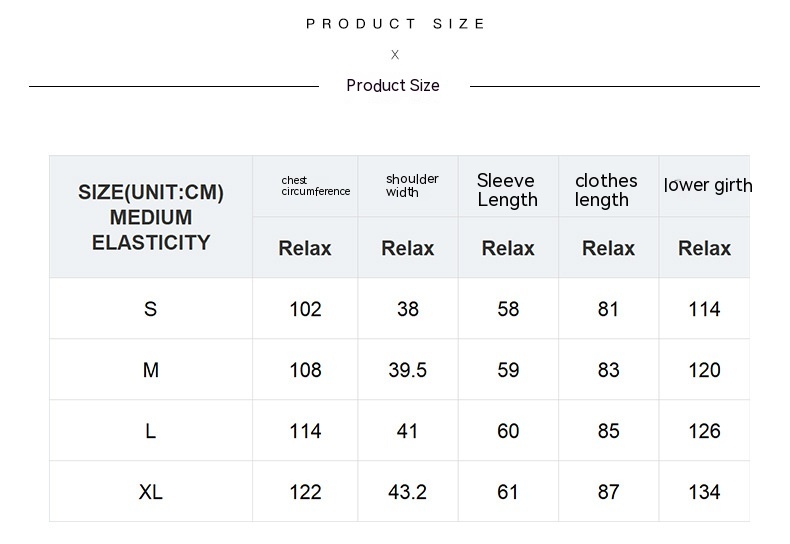
Task: Click the sleeve length value 60
Action: [508, 431]
